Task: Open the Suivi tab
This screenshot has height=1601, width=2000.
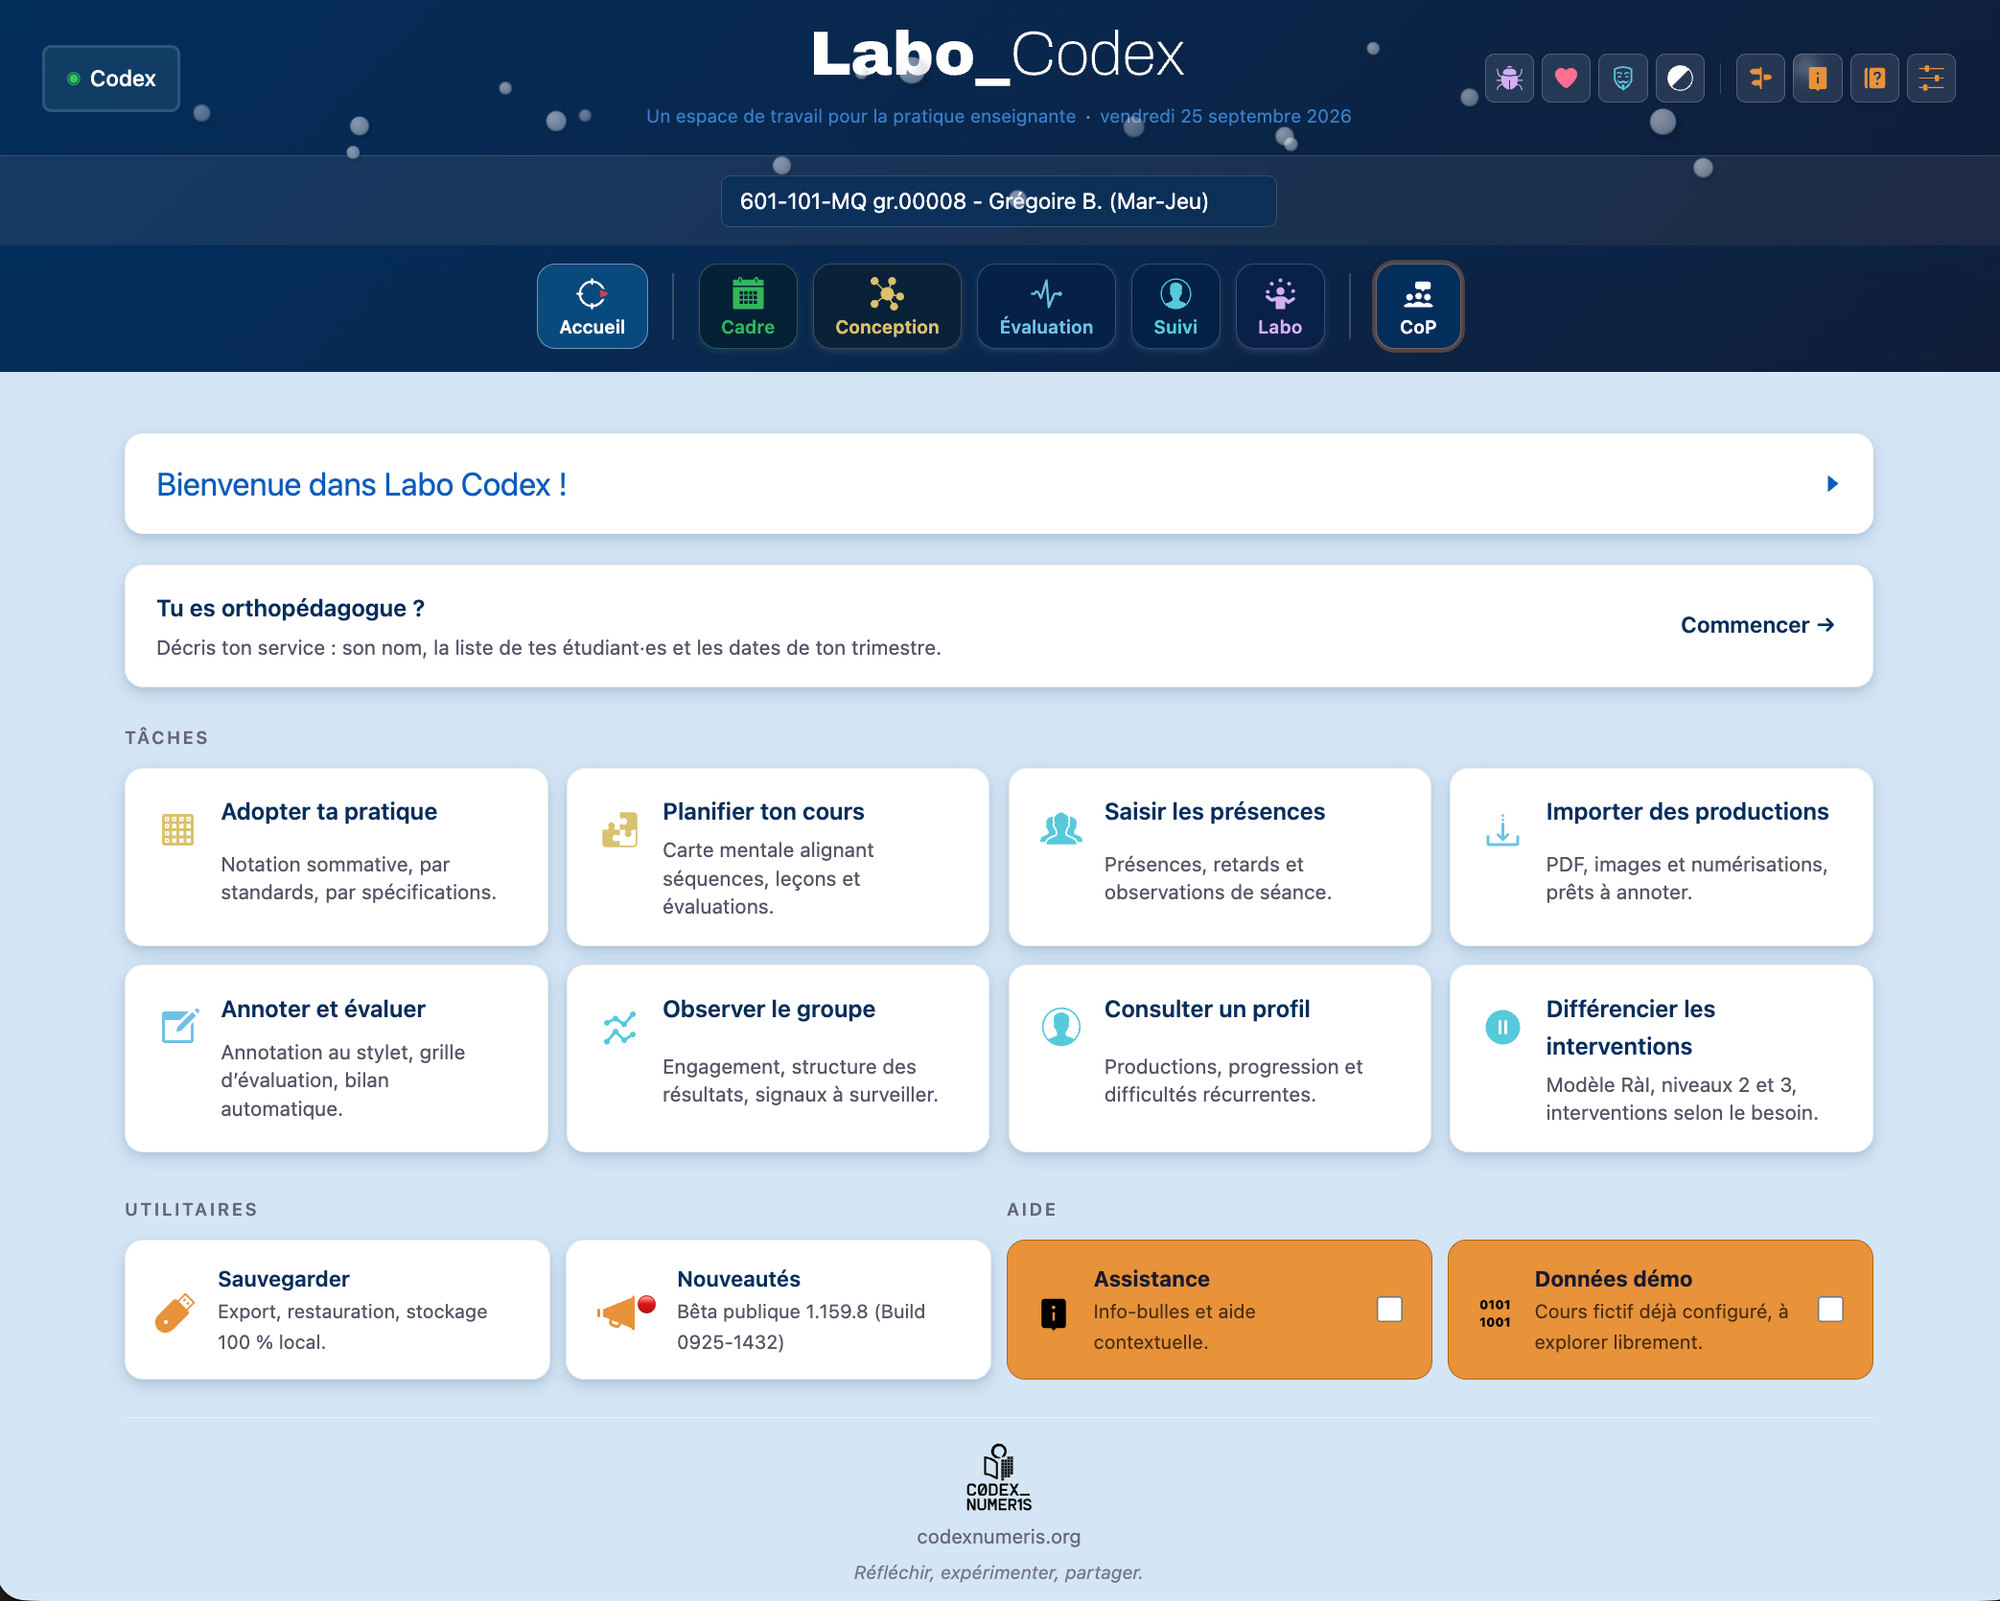Action: click(1175, 306)
